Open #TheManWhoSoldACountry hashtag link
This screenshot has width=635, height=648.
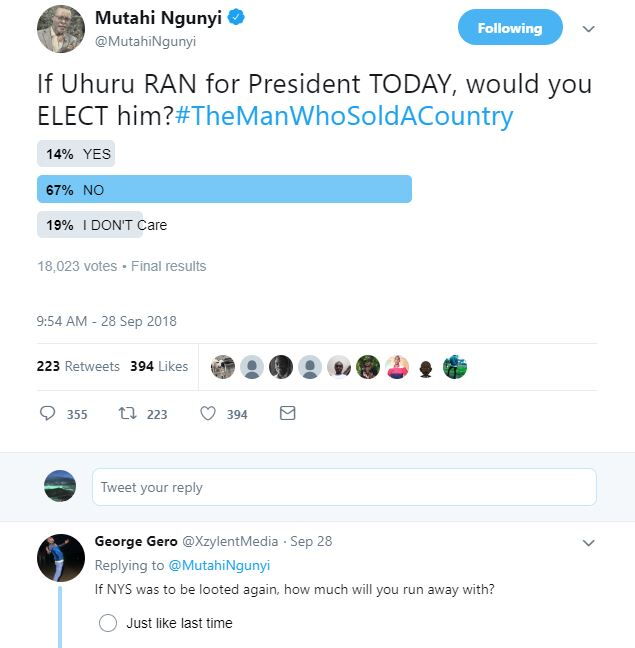coord(343,116)
